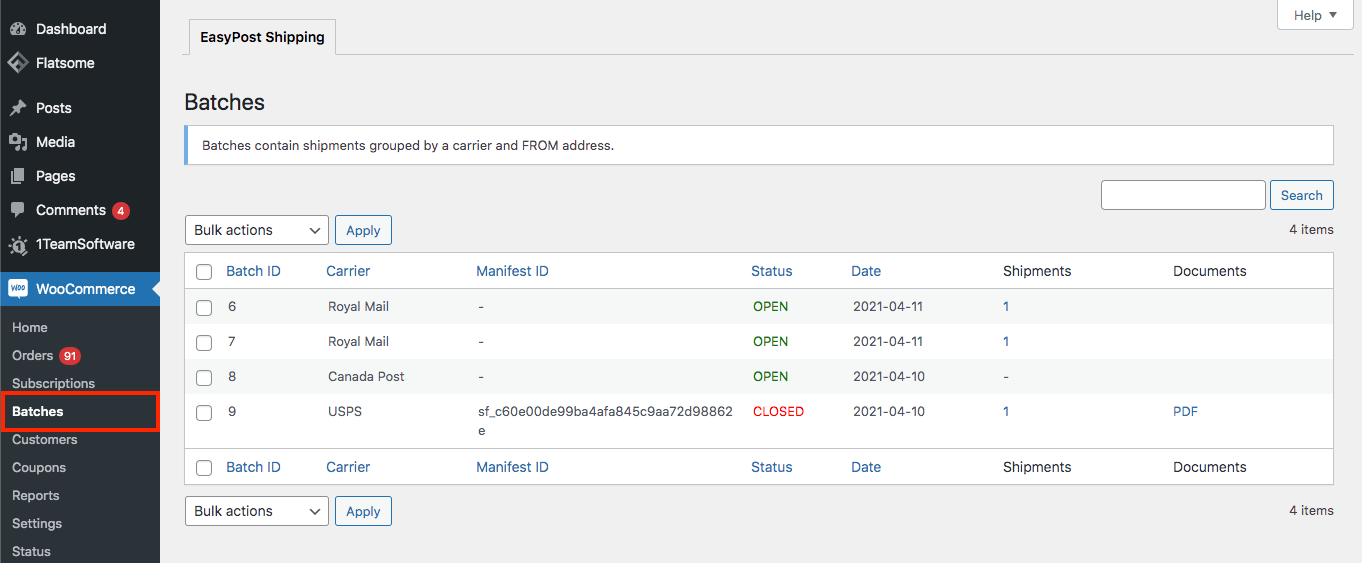The height and width of the screenshot is (563, 1362).
Task: Click into the batch search field
Action: (1183, 196)
